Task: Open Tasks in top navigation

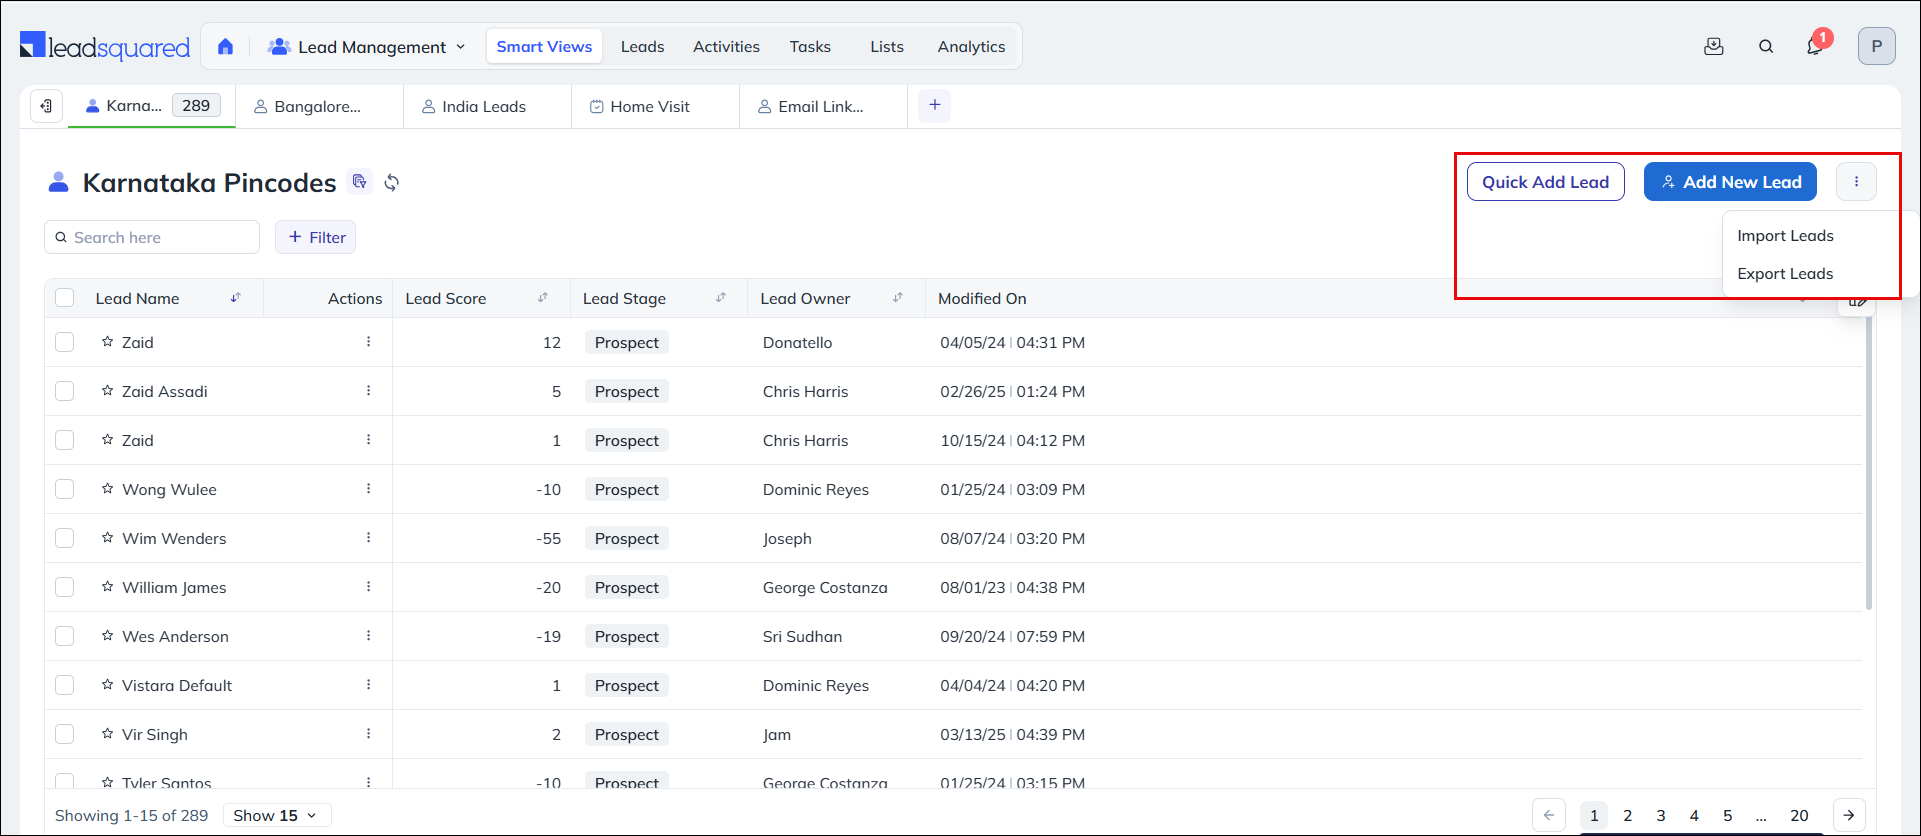Action: (x=810, y=47)
